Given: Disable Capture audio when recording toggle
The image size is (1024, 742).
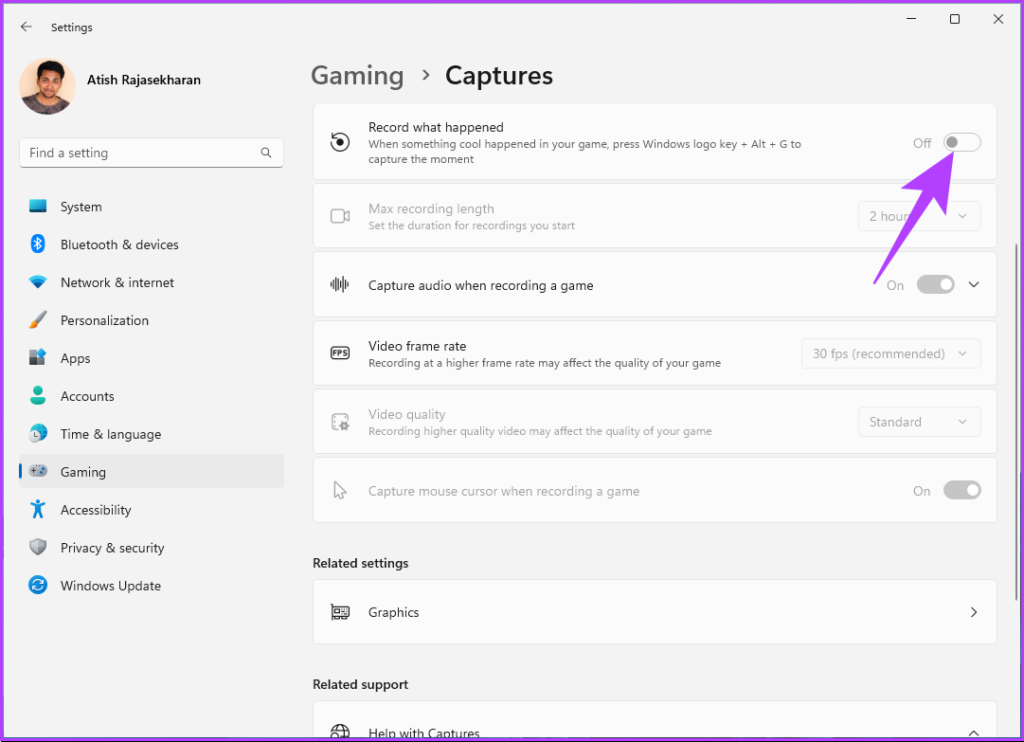Looking at the screenshot, I should (935, 285).
